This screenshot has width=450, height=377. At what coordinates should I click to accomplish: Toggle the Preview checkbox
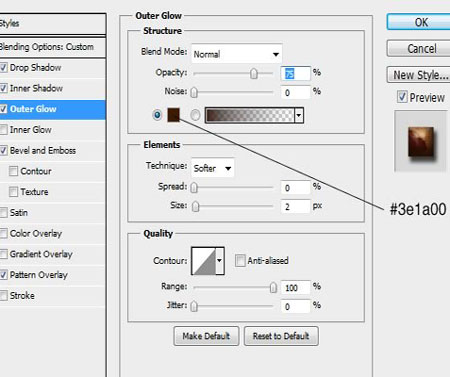pos(402,97)
